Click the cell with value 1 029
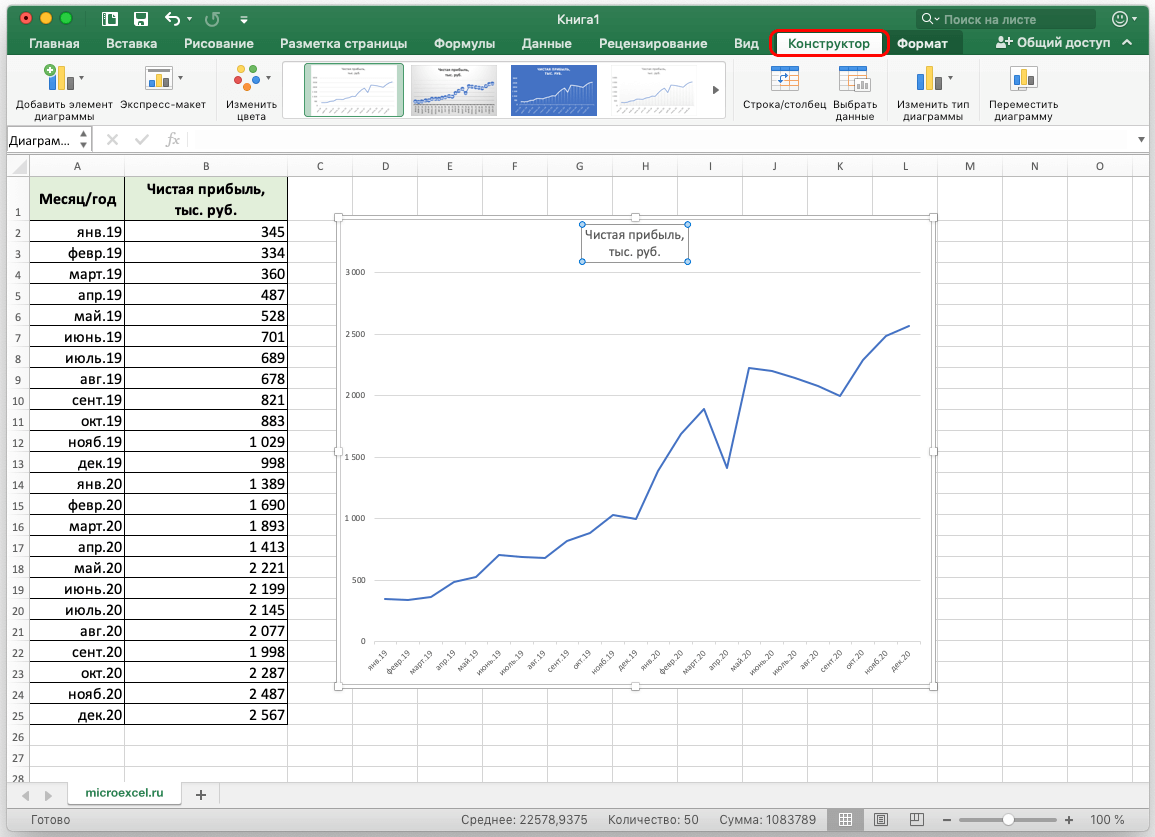Image resolution: width=1155 pixels, height=837 pixels. point(206,442)
